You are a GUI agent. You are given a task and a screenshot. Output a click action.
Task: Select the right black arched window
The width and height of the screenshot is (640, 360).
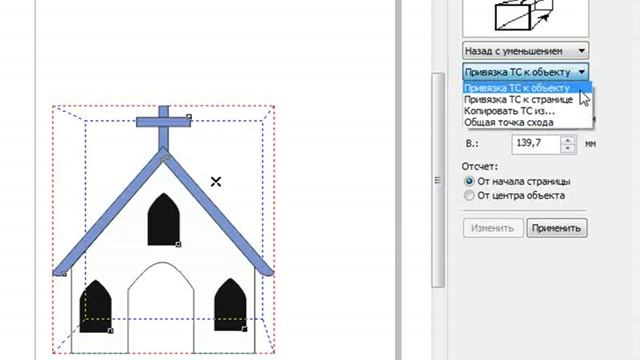[230, 304]
